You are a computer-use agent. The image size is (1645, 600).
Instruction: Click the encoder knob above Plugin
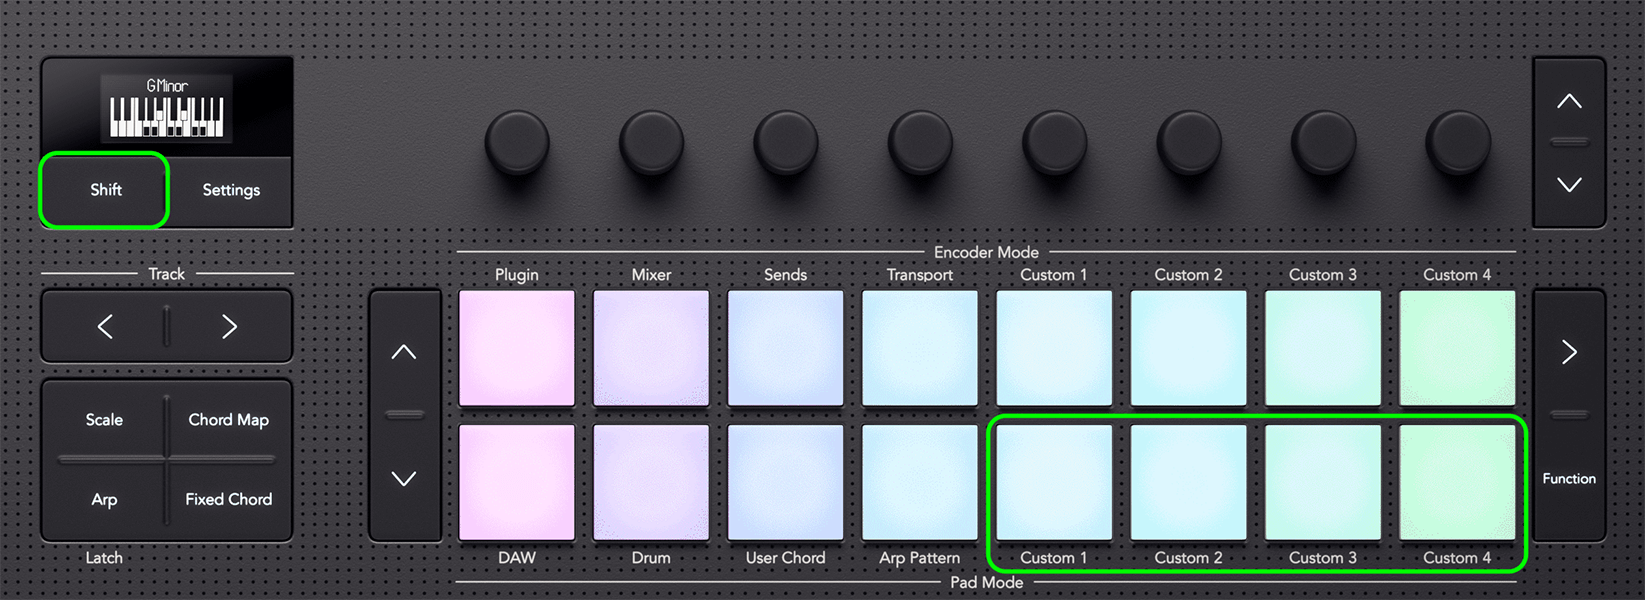click(517, 143)
